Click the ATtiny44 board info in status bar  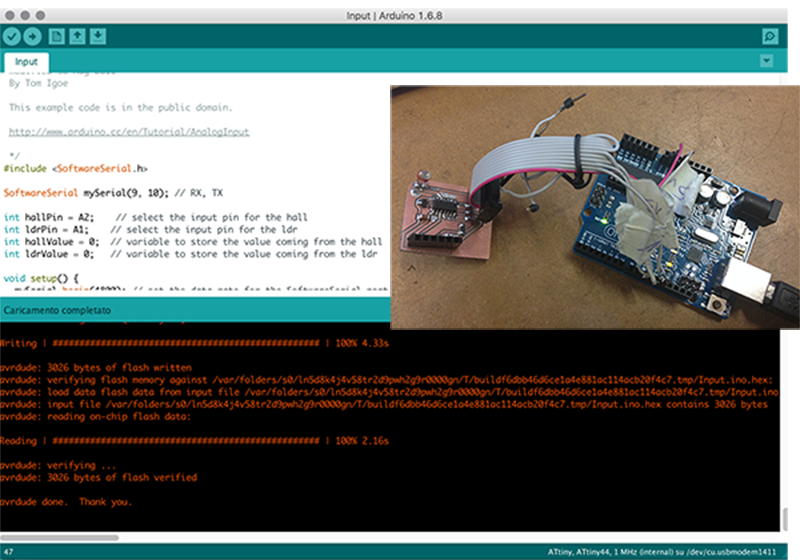[x=662, y=552]
